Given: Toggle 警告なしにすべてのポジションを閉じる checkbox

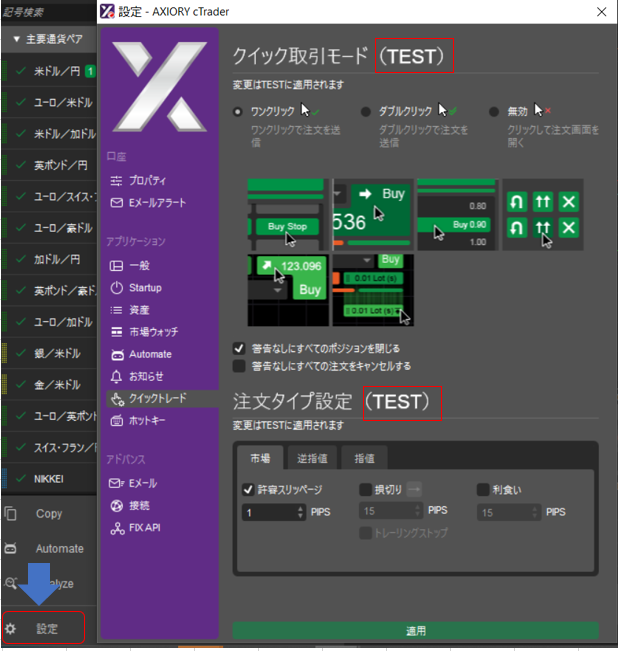Looking at the screenshot, I should pos(239,348).
